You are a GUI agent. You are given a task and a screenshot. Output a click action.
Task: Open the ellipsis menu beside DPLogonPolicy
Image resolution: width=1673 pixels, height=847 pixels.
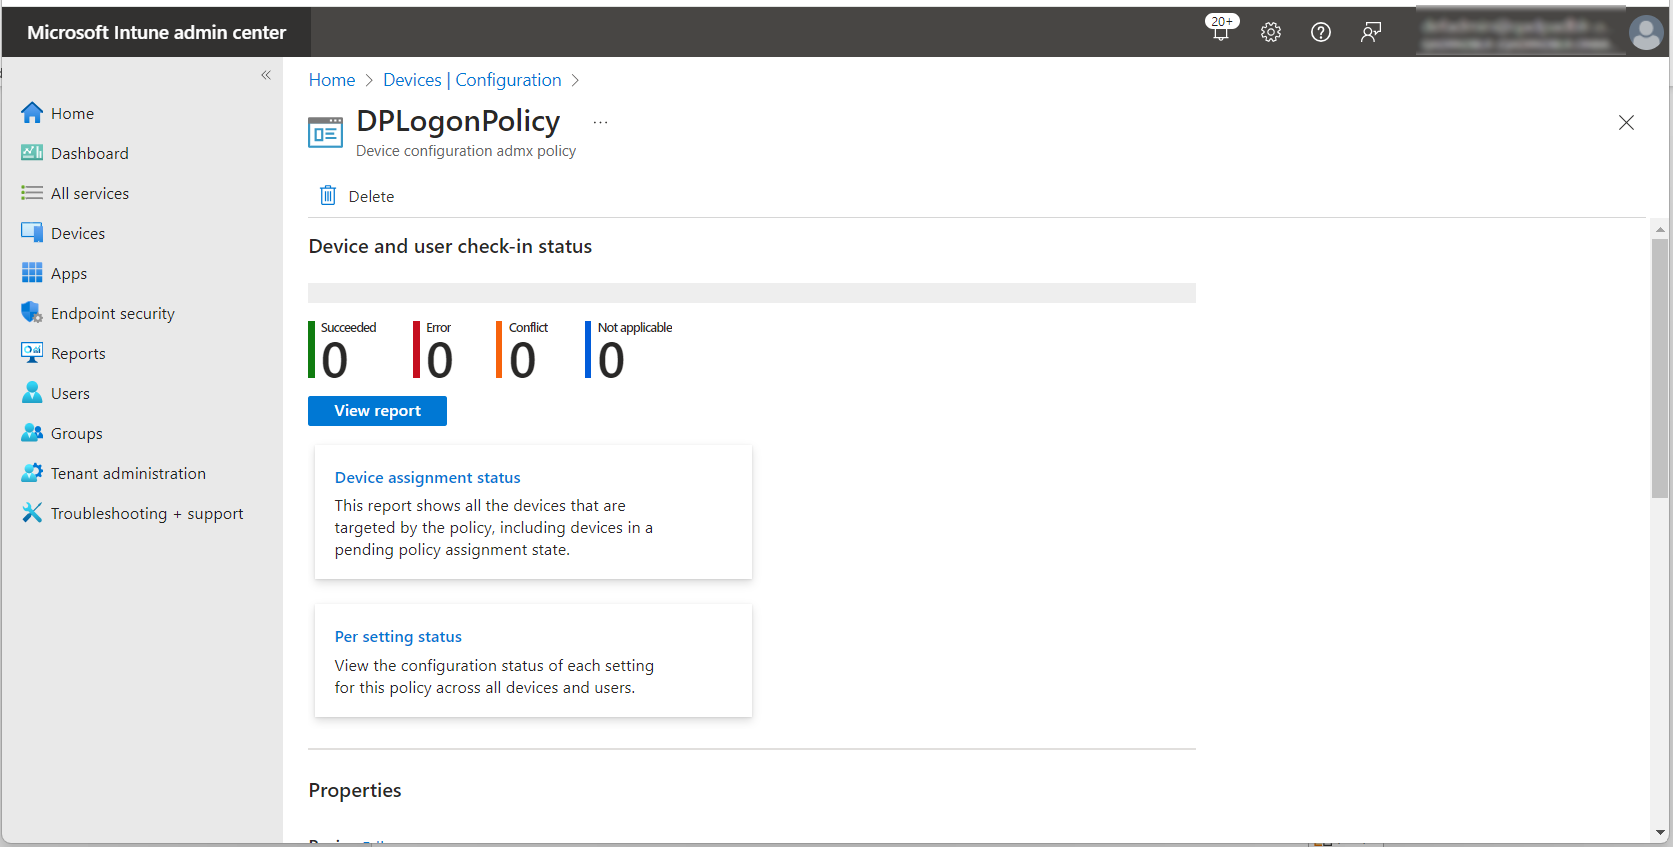point(600,122)
